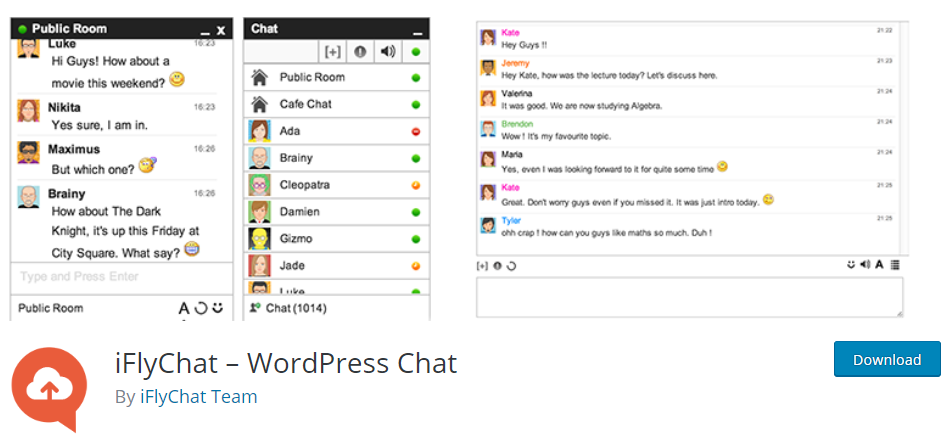Click Cleopatra's avatar in the user list
This screenshot has height=448, width=945.
(x=259, y=185)
